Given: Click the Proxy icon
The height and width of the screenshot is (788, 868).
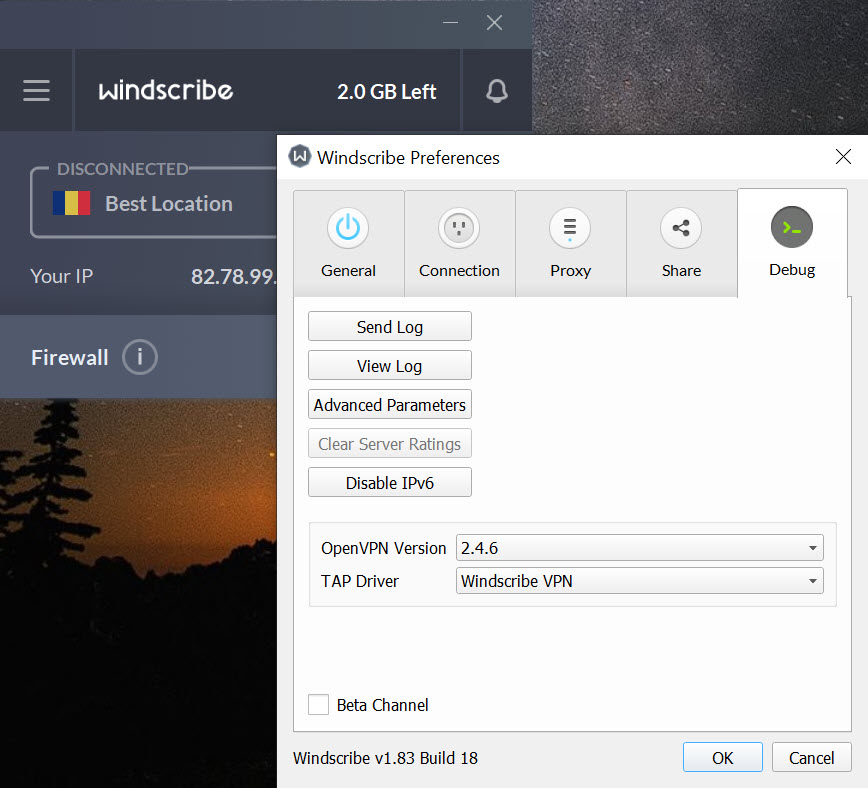Looking at the screenshot, I should [x=570, y=228].
